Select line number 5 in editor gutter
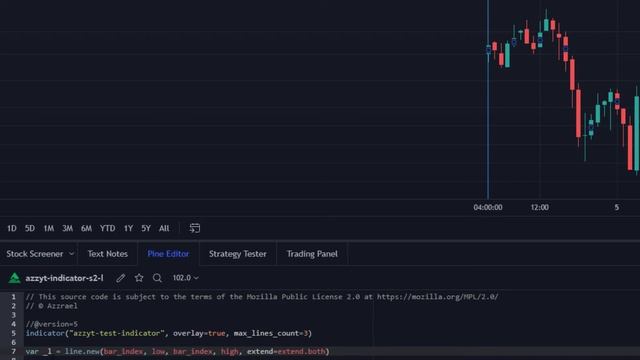The height and width of the screenshot is (360, 640). [x=13, y=333]
